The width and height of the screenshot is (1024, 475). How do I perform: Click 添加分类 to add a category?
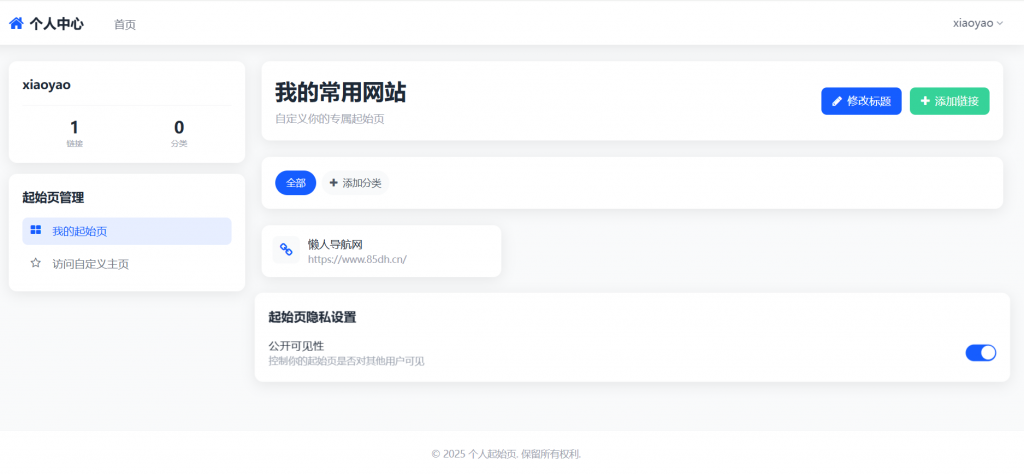(355, 183)
